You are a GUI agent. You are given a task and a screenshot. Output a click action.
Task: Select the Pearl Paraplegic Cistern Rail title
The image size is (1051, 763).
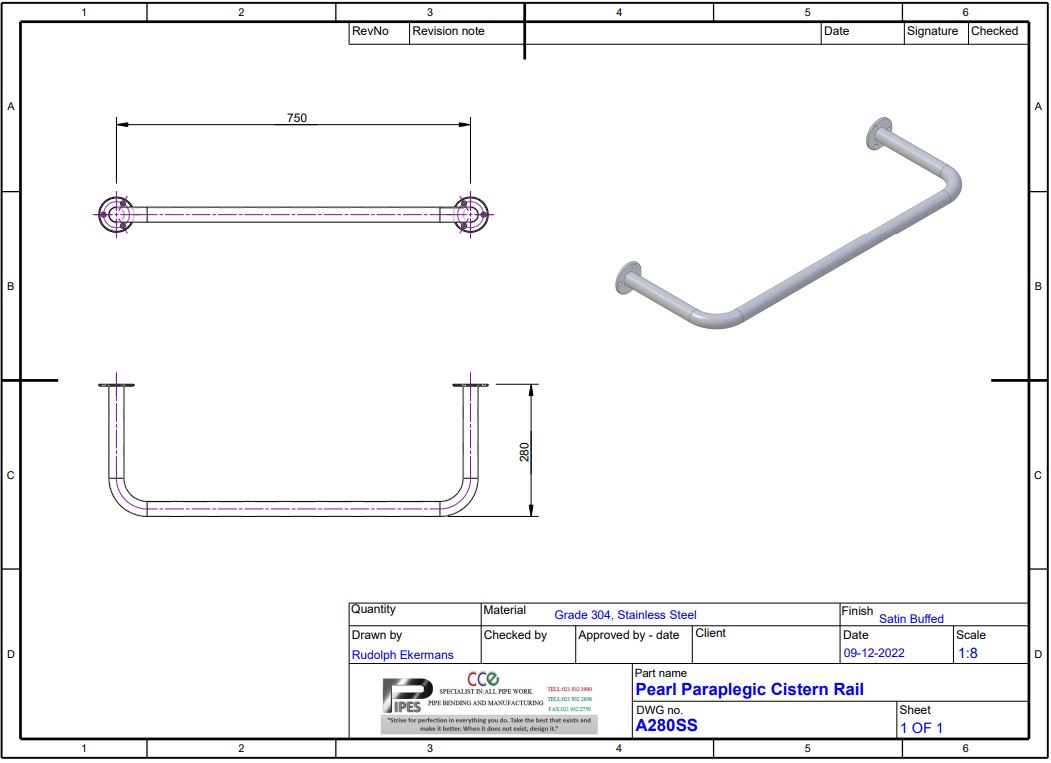tap(749, 689)
